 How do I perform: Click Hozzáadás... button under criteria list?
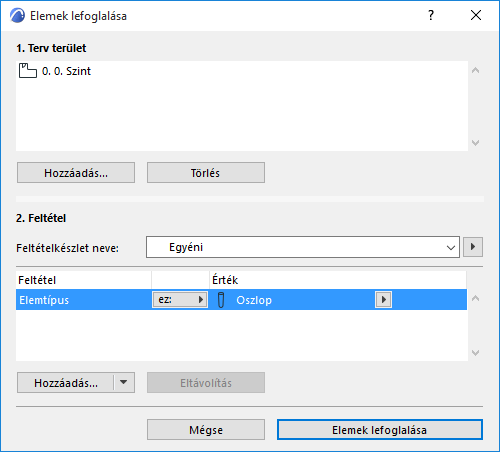coord(66,383)
